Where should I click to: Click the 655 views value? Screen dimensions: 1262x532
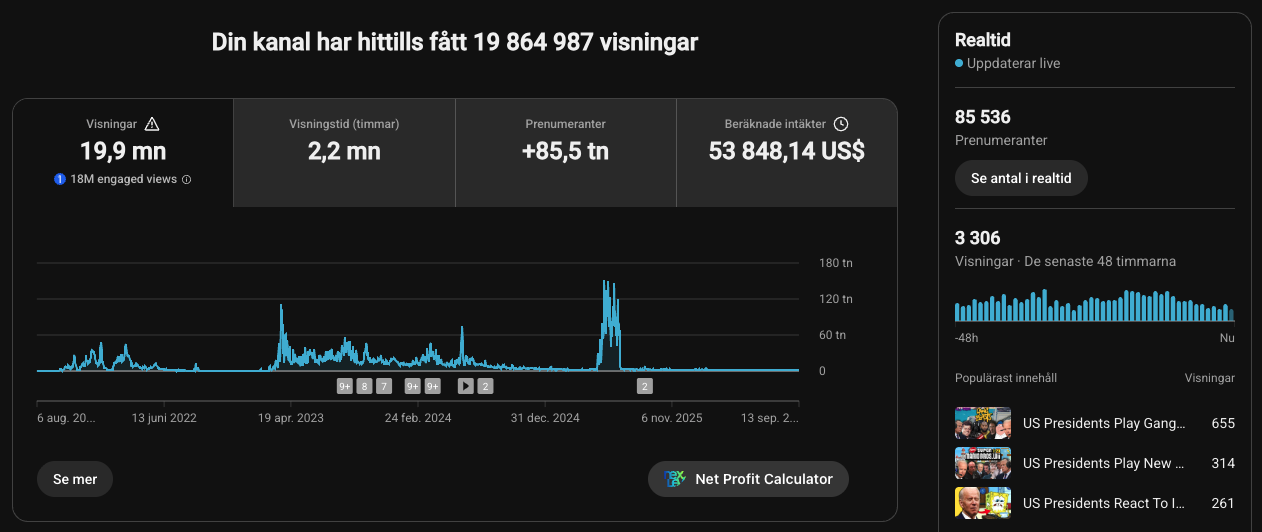pyautogui.click(x=1223, y=423)
